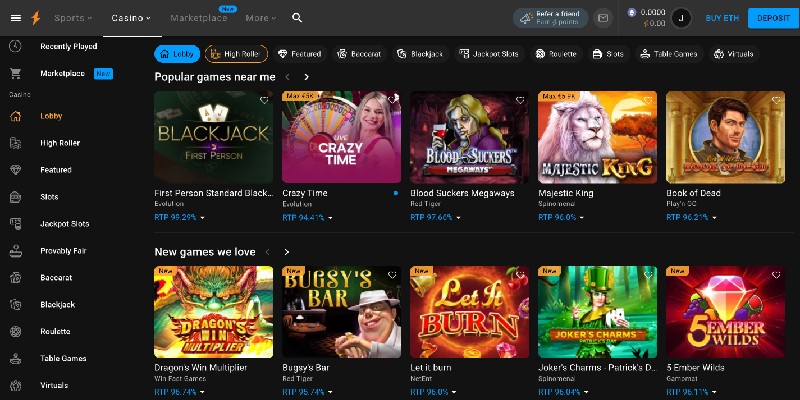Click the Virtuals sidebar icon

[15, 386]
